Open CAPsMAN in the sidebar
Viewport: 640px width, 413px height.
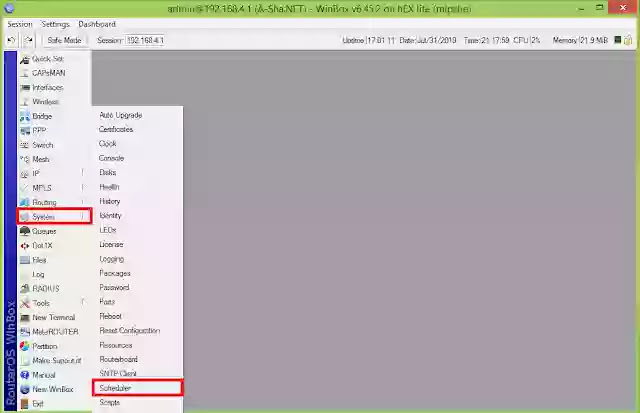54,73
